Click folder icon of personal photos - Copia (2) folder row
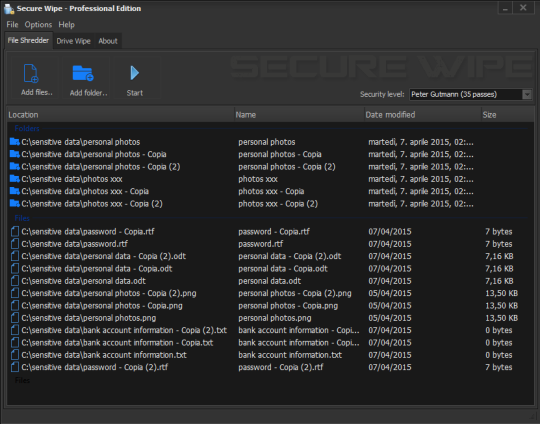 click(14, 166)
